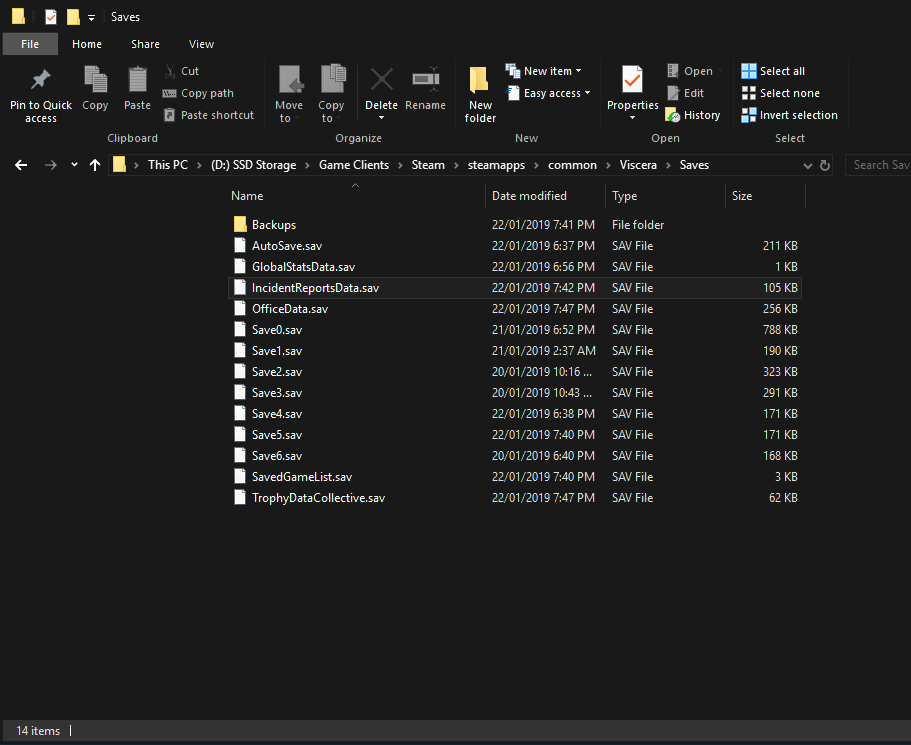Open the Copy to menu
Image resolution: width=911 pixels, height=745 pixels.
click(332, 94)
